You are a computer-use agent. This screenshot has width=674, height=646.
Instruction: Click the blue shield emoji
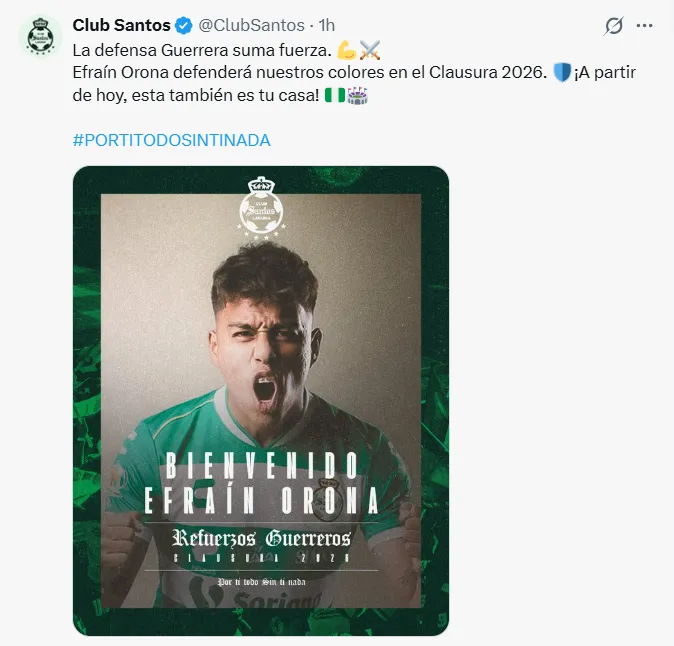click(x=561, y=72)
